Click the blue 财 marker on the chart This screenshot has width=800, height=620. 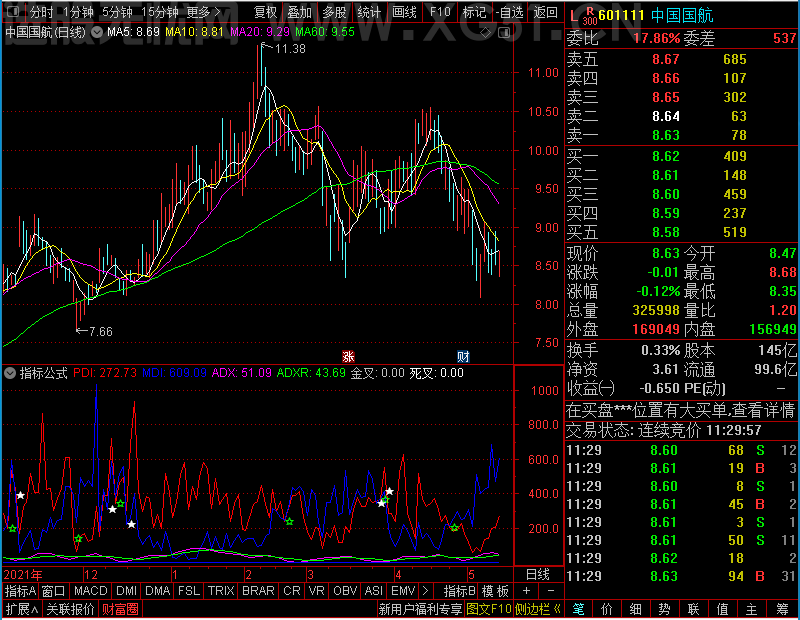(x=463, y=357)
